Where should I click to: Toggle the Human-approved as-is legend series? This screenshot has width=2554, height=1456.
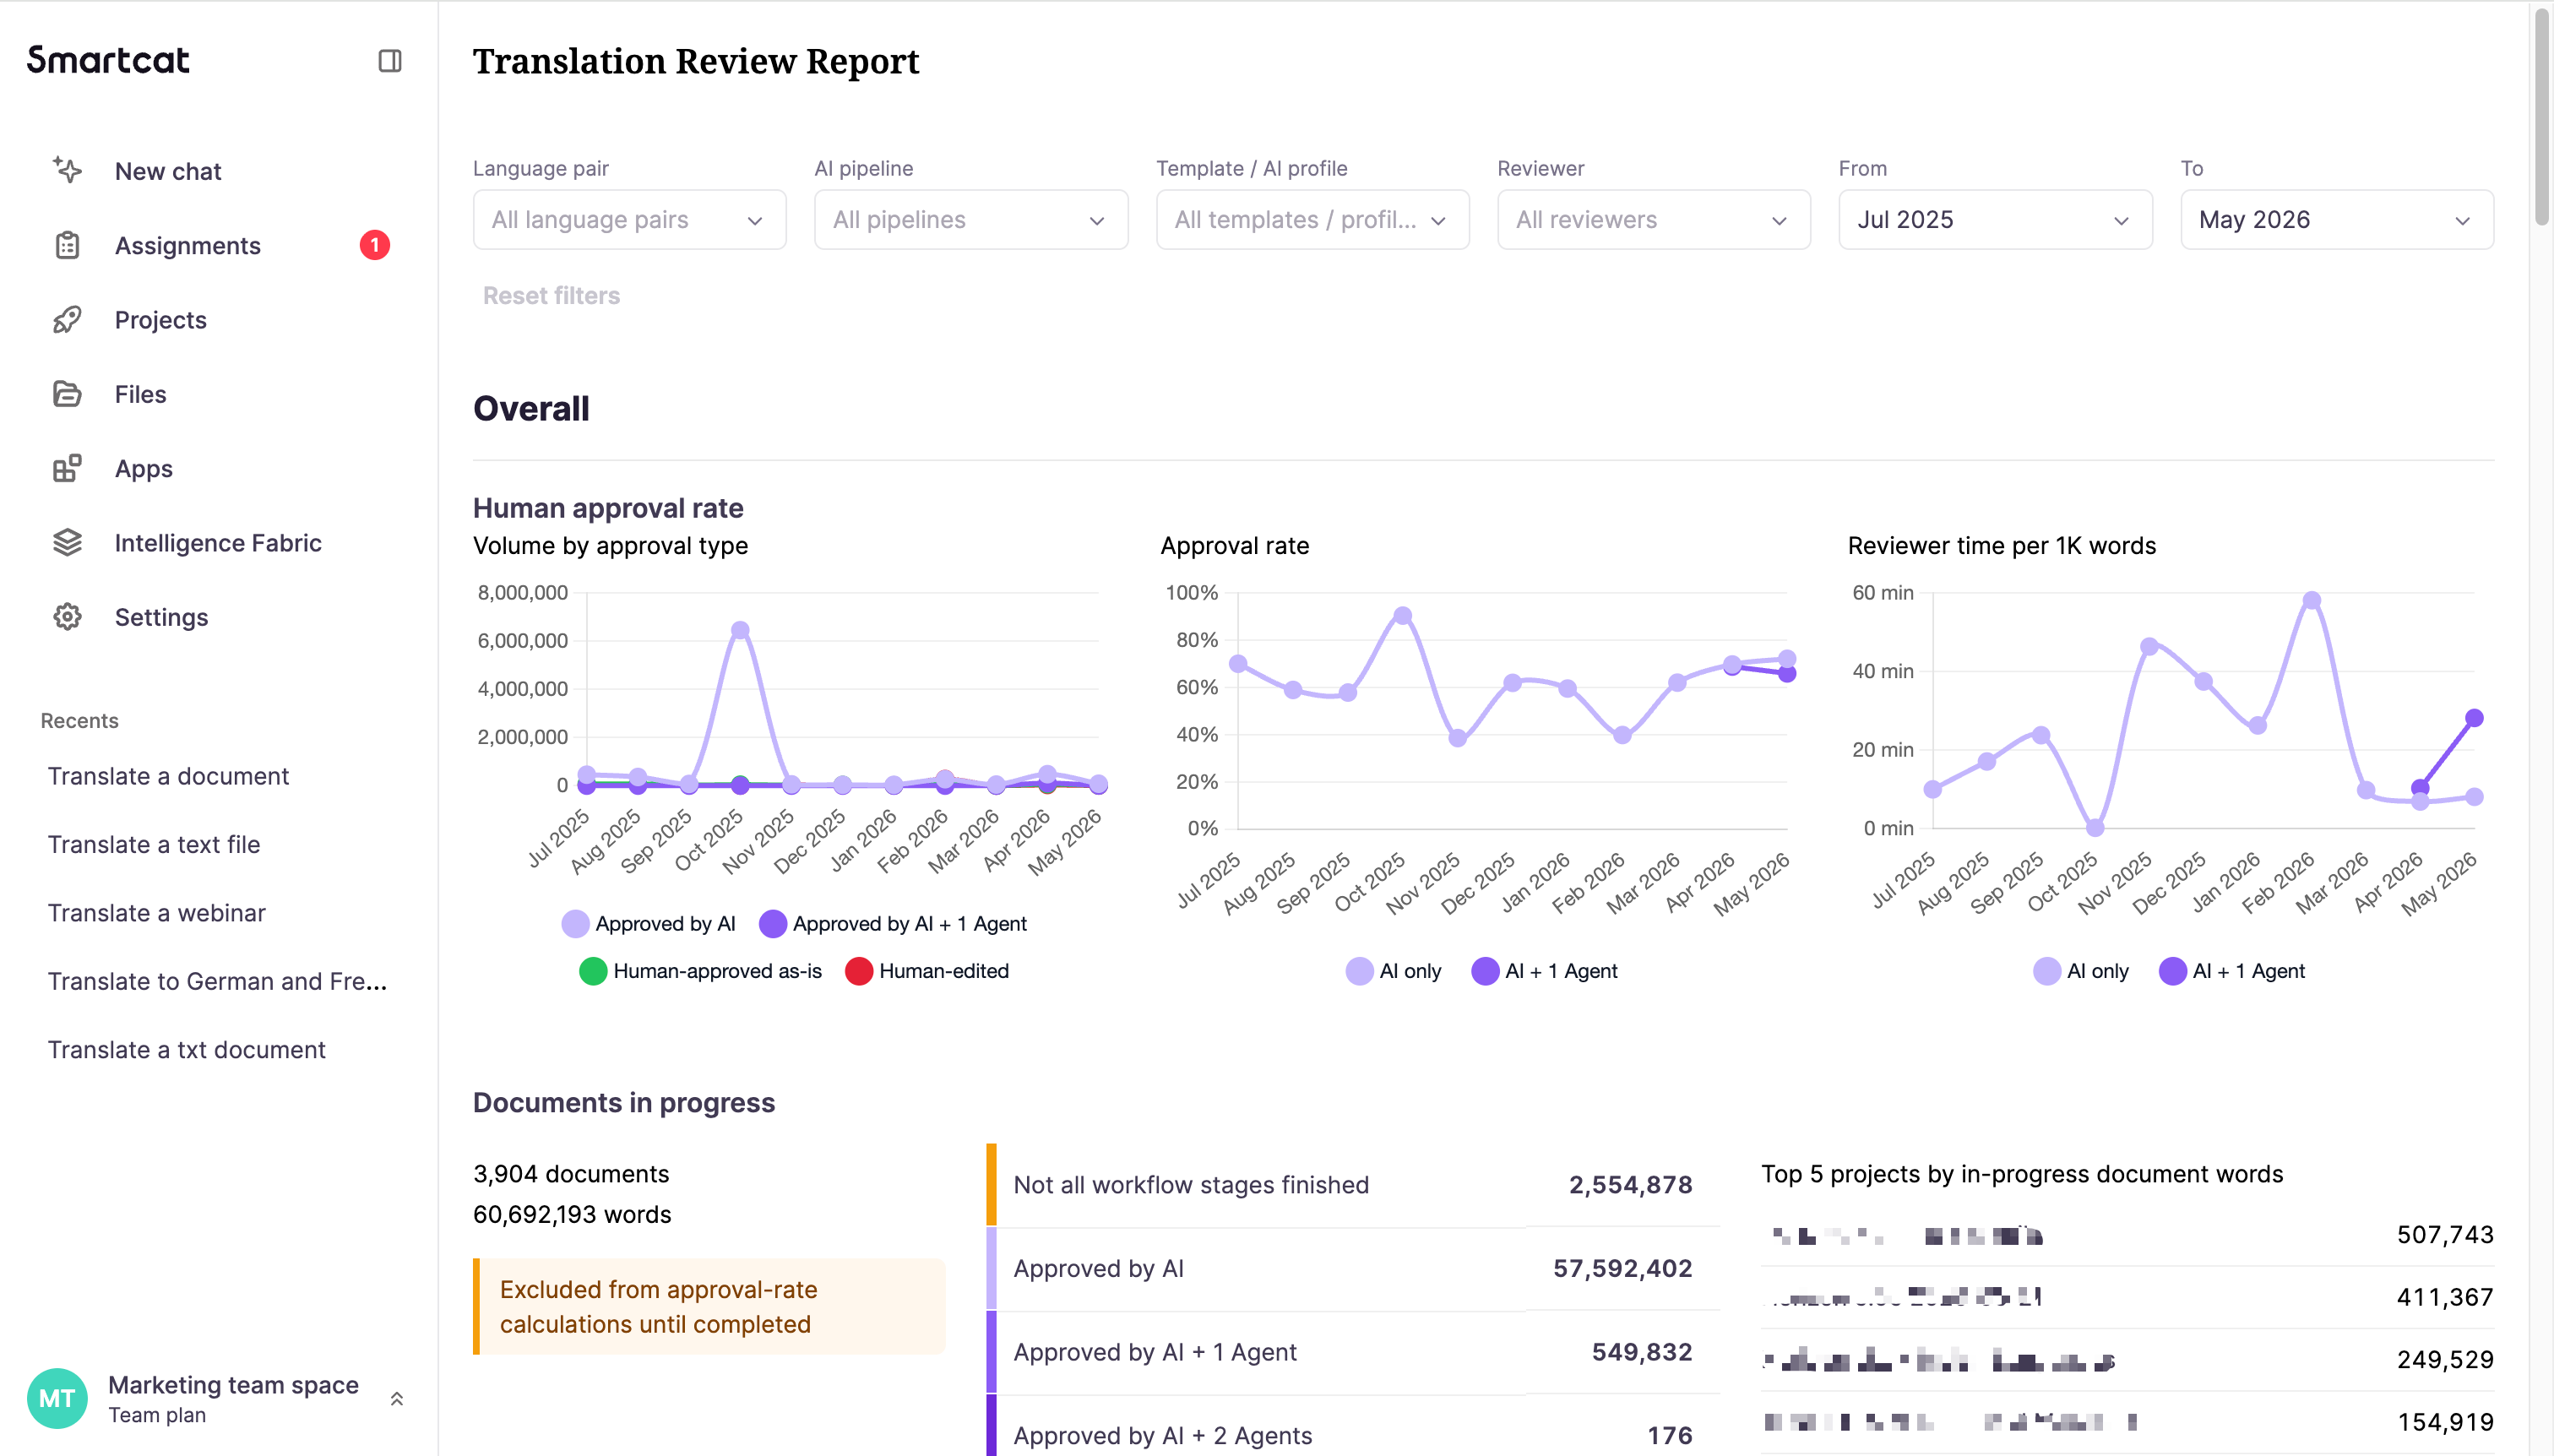(701, 971)
